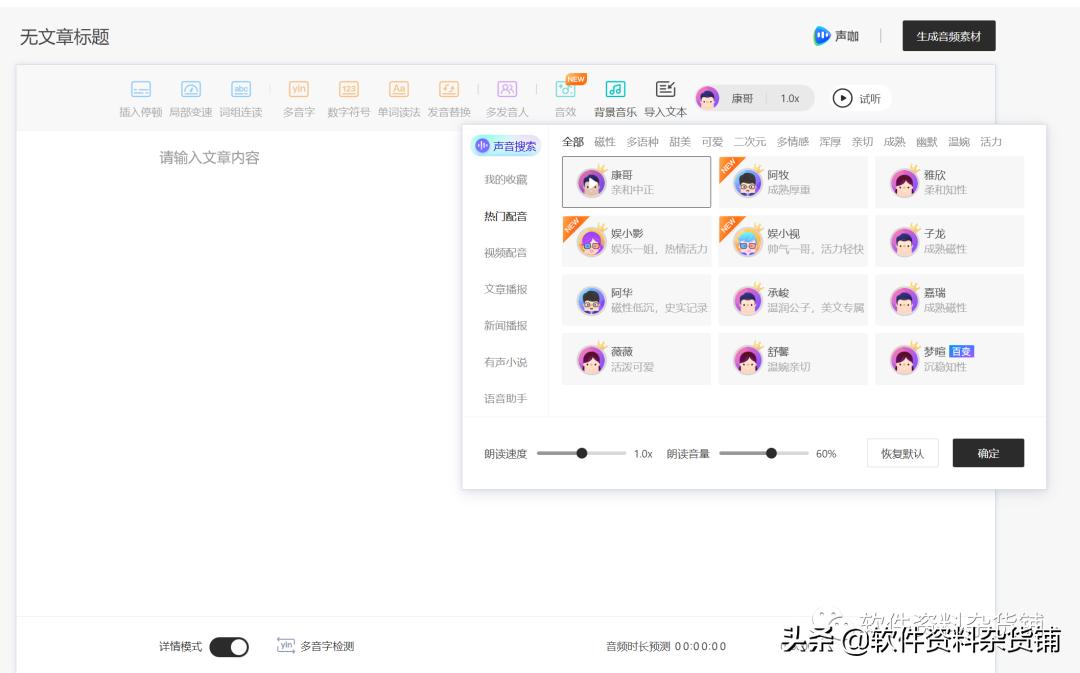This screenshot has width=1080, height=673.
Task: Click the 插入停顿 (insert pause) icon
Action: tap(141, 90)
